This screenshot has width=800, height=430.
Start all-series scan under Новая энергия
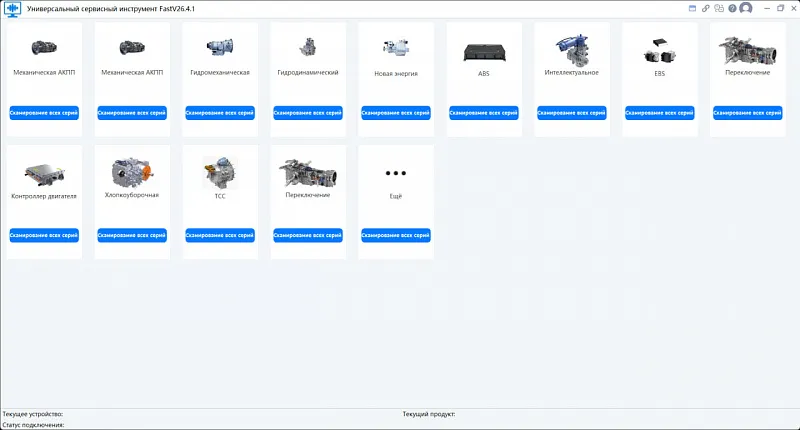[396, 113]
